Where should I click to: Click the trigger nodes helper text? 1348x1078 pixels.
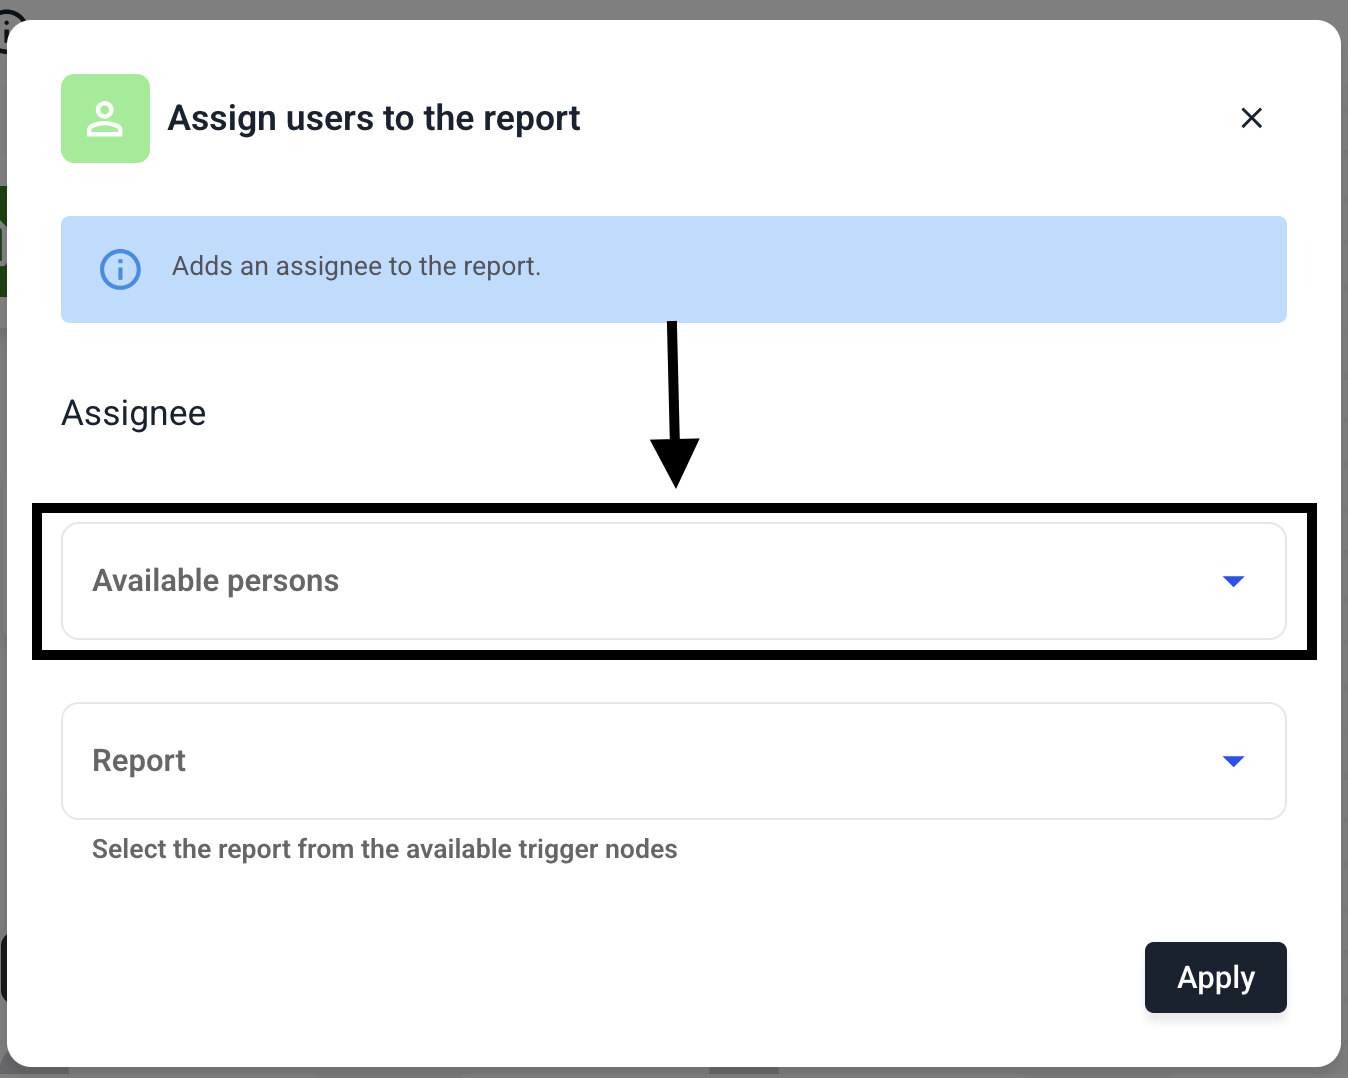point(385,849)
